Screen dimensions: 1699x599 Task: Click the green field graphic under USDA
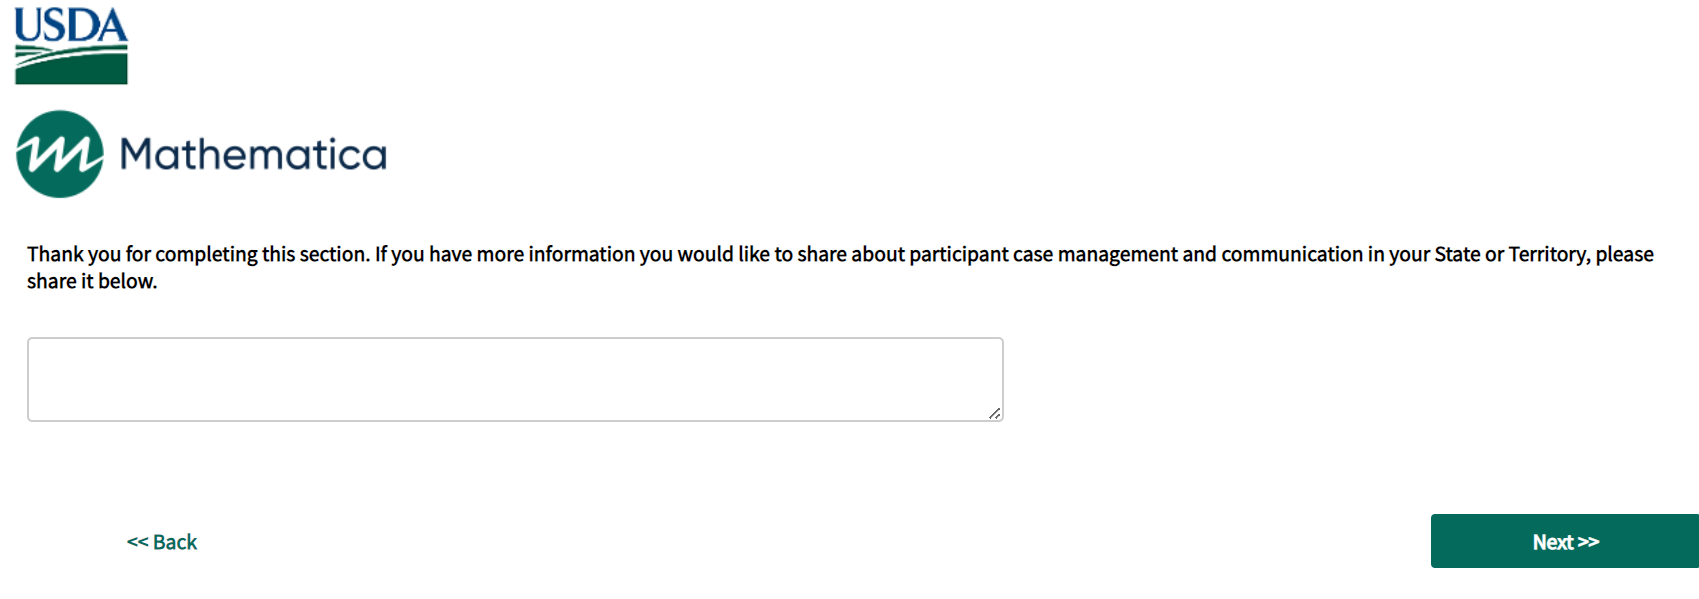tap(71, 66)
